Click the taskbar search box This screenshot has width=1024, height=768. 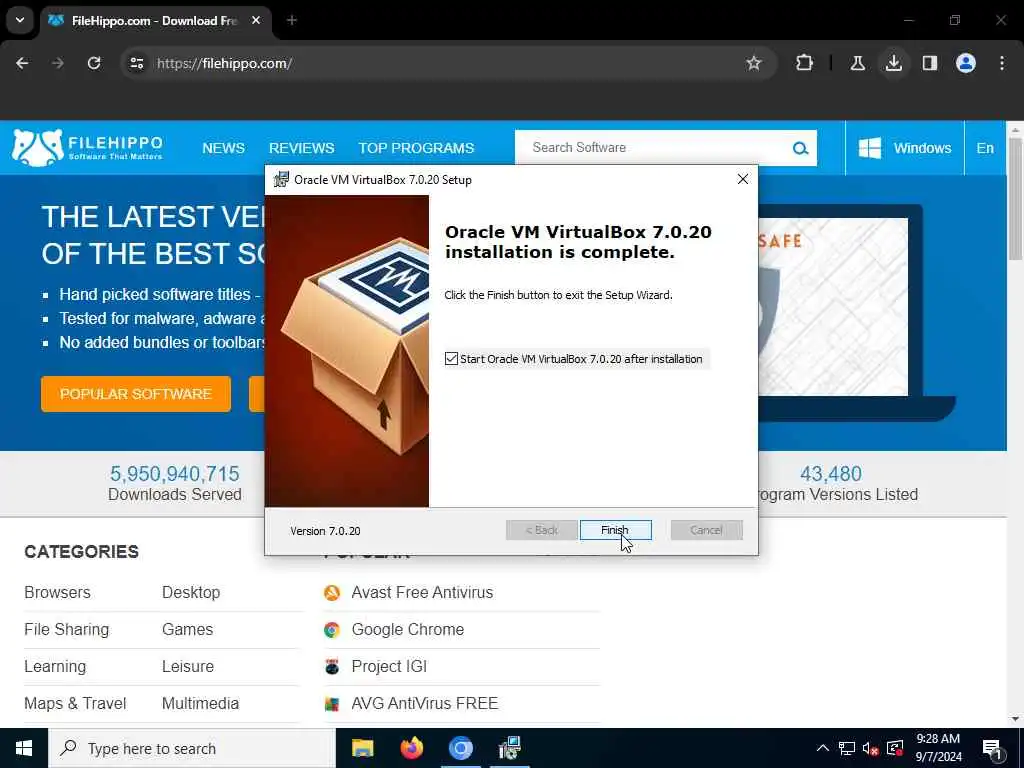(192, 748)
